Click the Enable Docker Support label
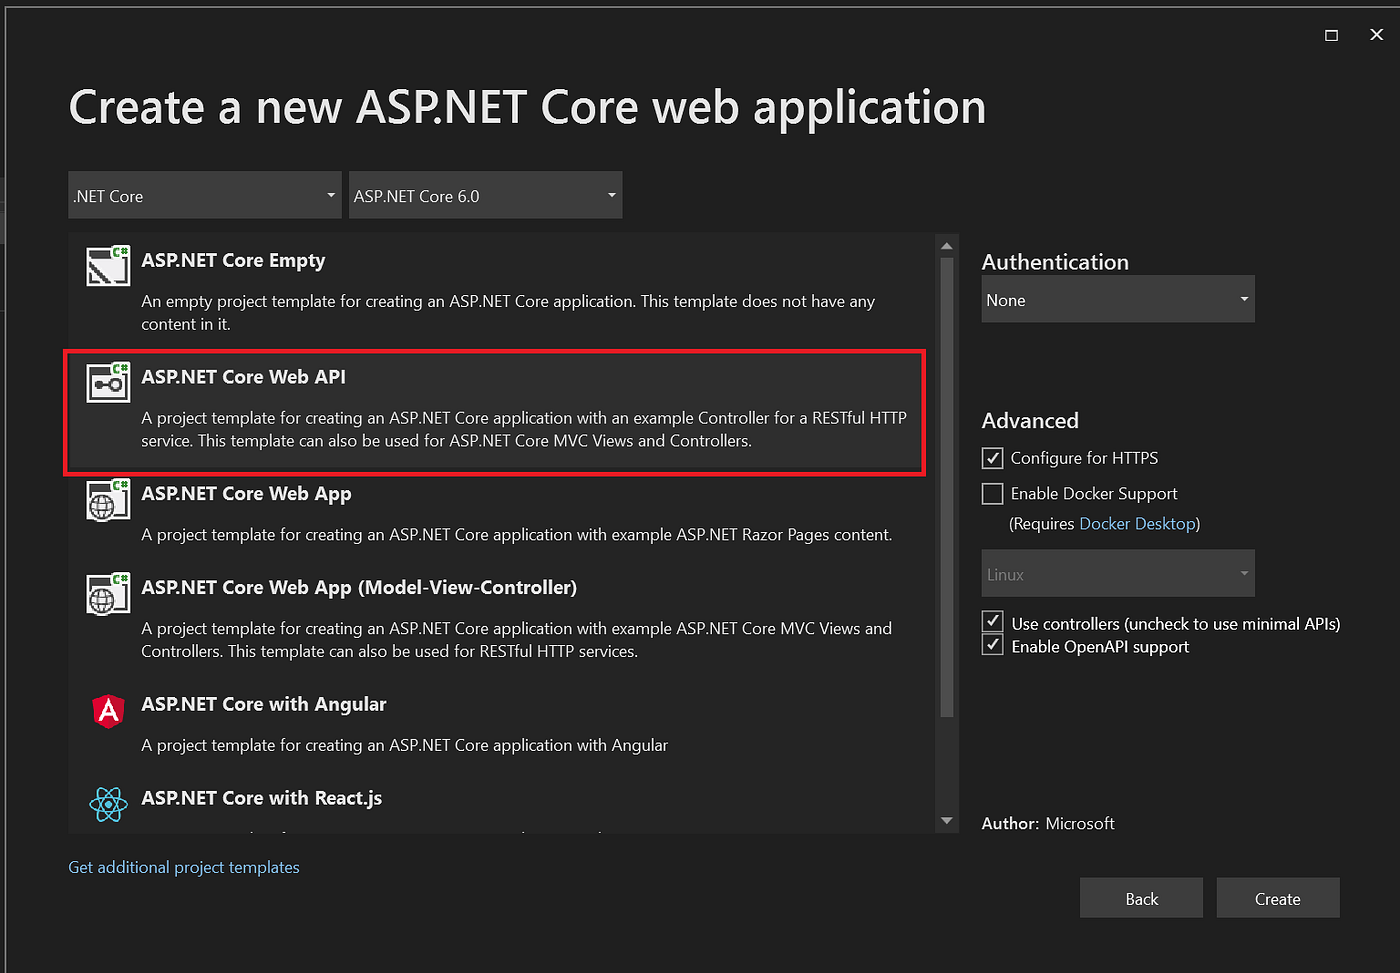The width and height of the screenshot is (1400, 973). pyautogui.click(x=1094, y=494)
